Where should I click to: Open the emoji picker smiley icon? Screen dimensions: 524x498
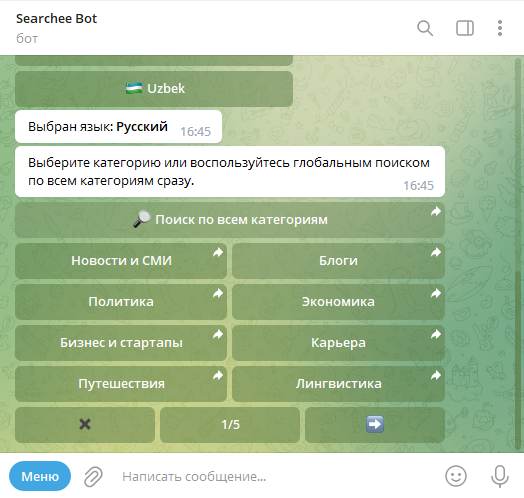click(x=456, y=476)
